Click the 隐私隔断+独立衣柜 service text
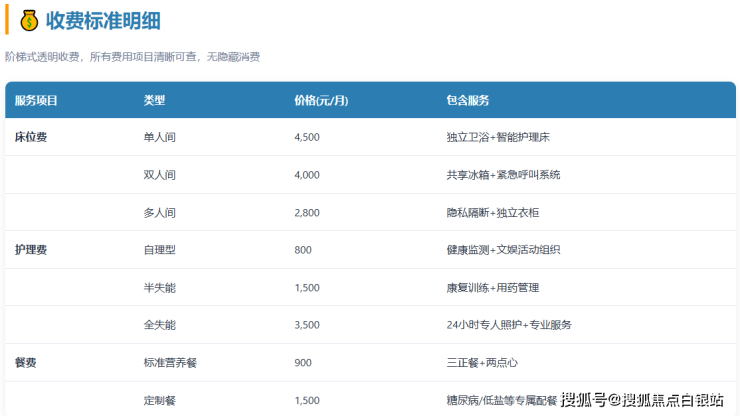 coord(492,212)
